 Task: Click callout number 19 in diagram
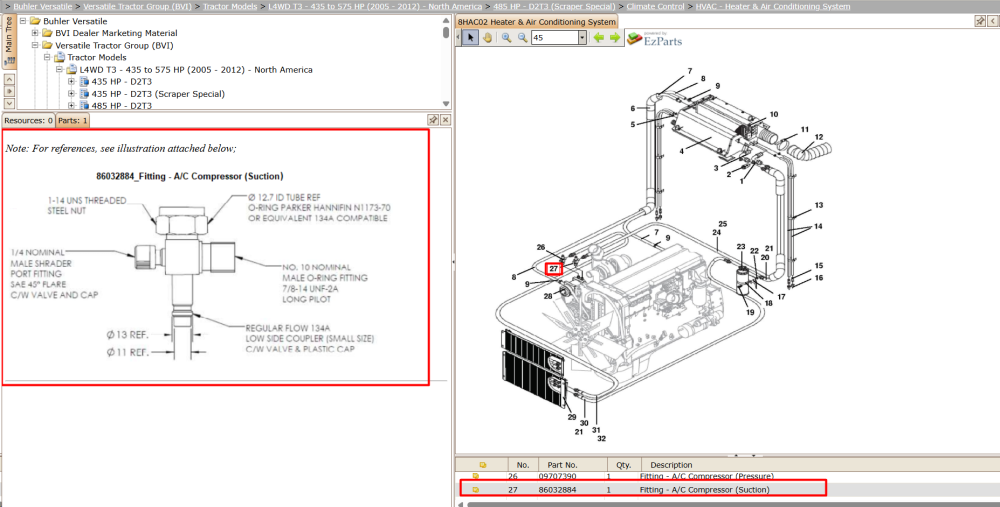click(750, 312)
